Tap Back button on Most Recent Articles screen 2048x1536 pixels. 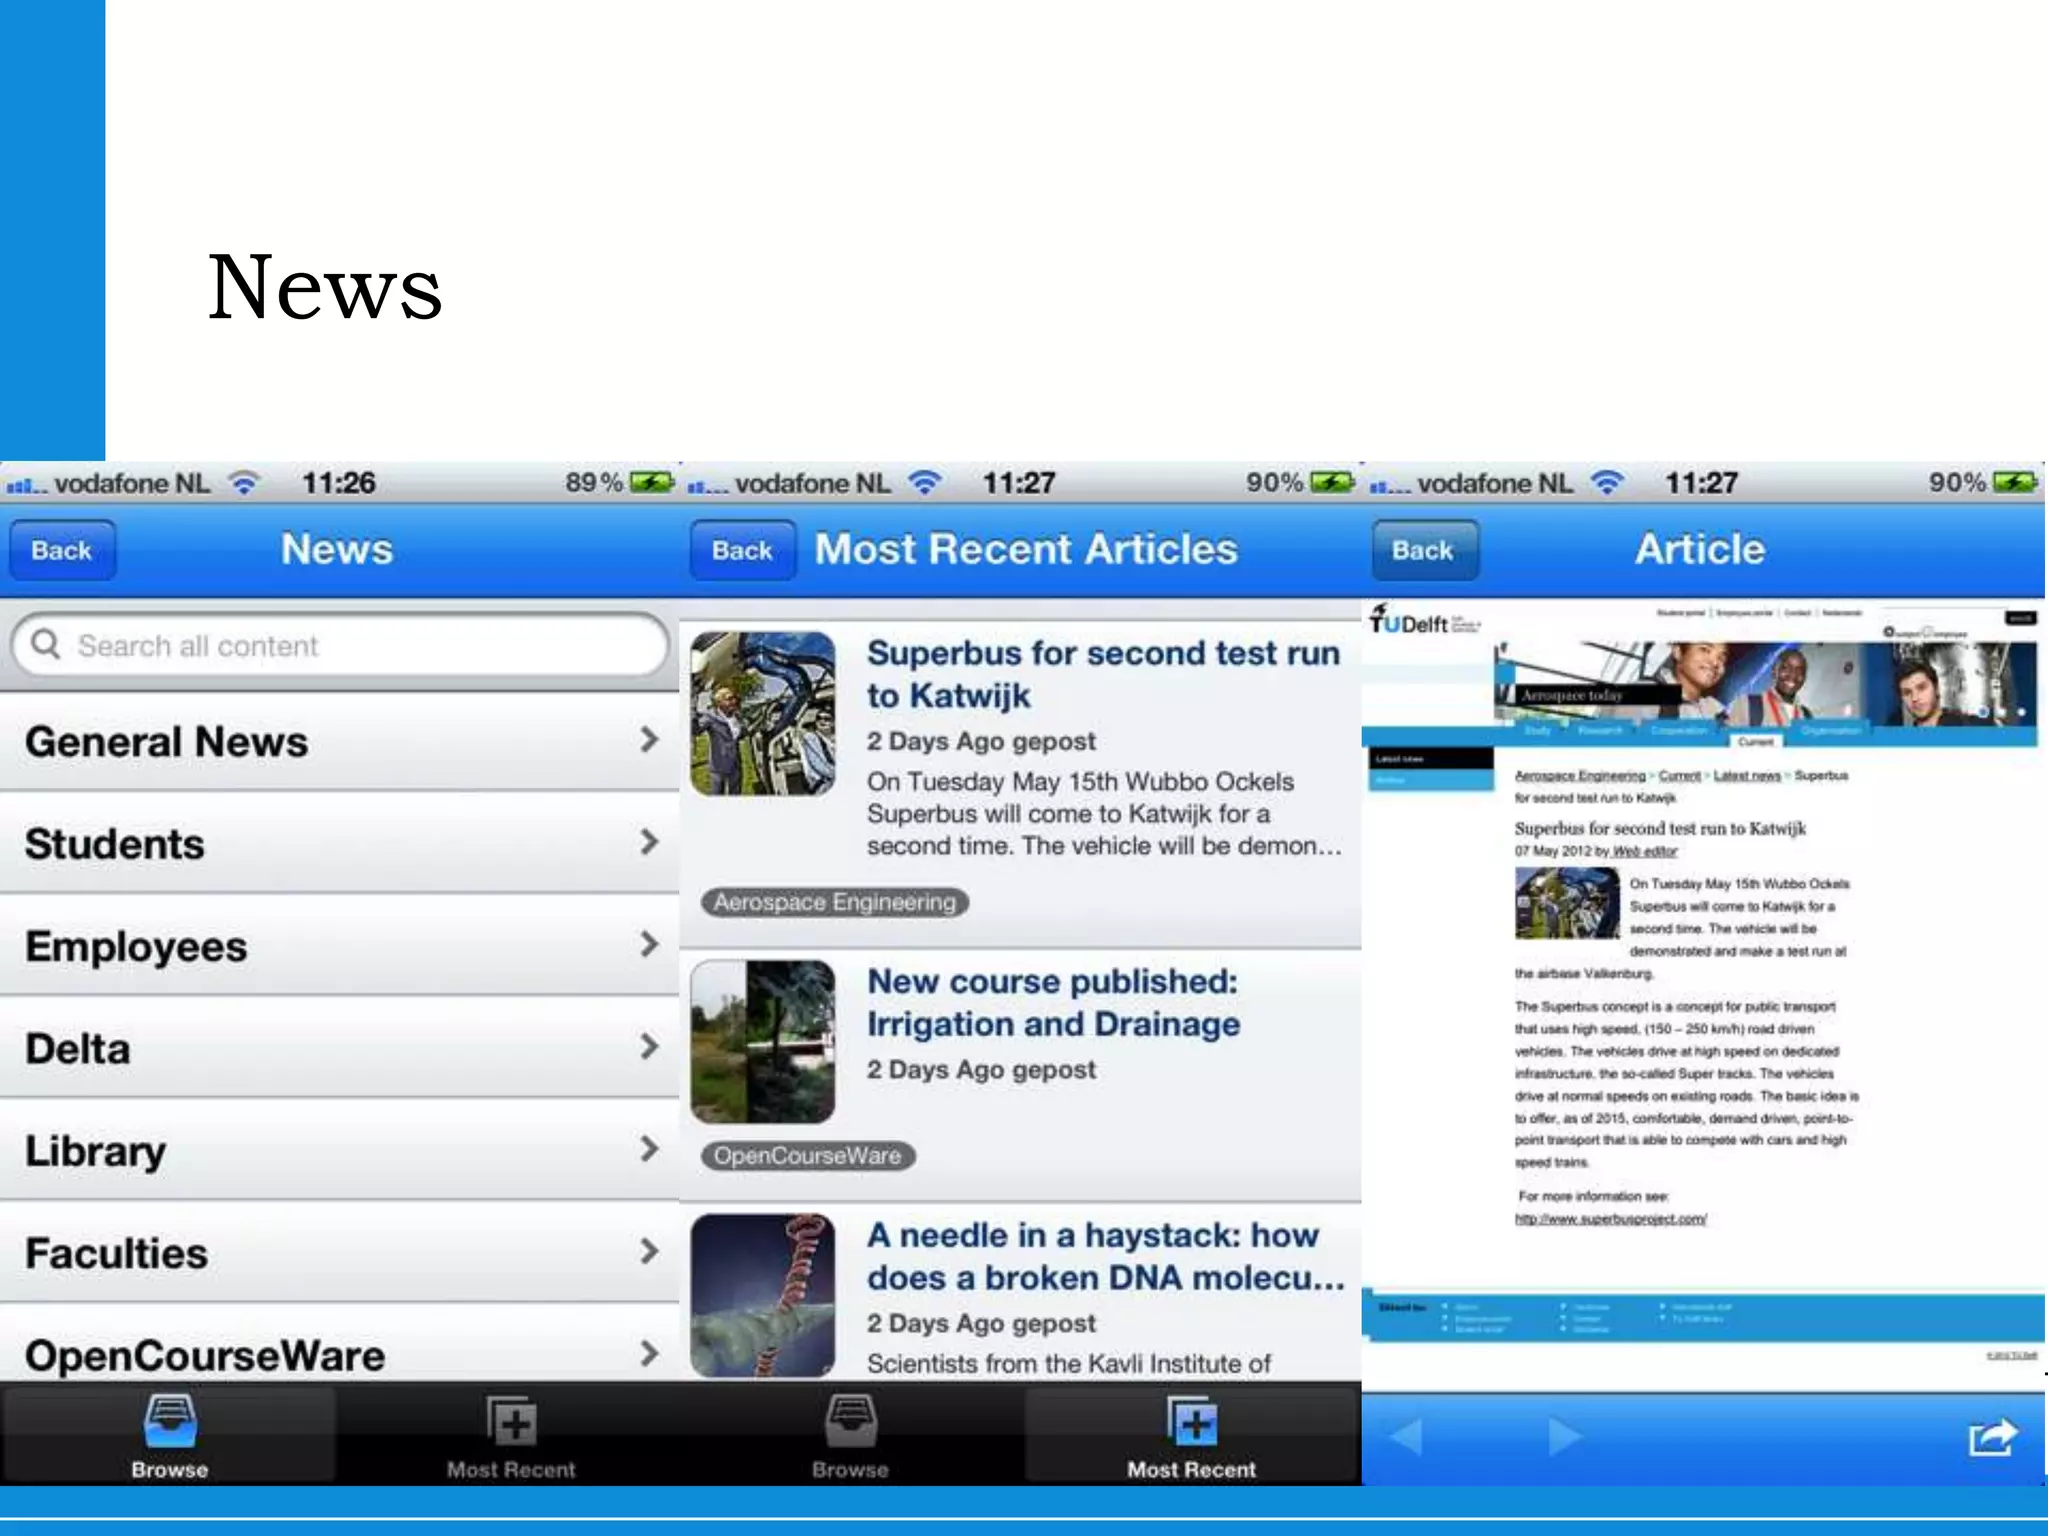point(743,550)
